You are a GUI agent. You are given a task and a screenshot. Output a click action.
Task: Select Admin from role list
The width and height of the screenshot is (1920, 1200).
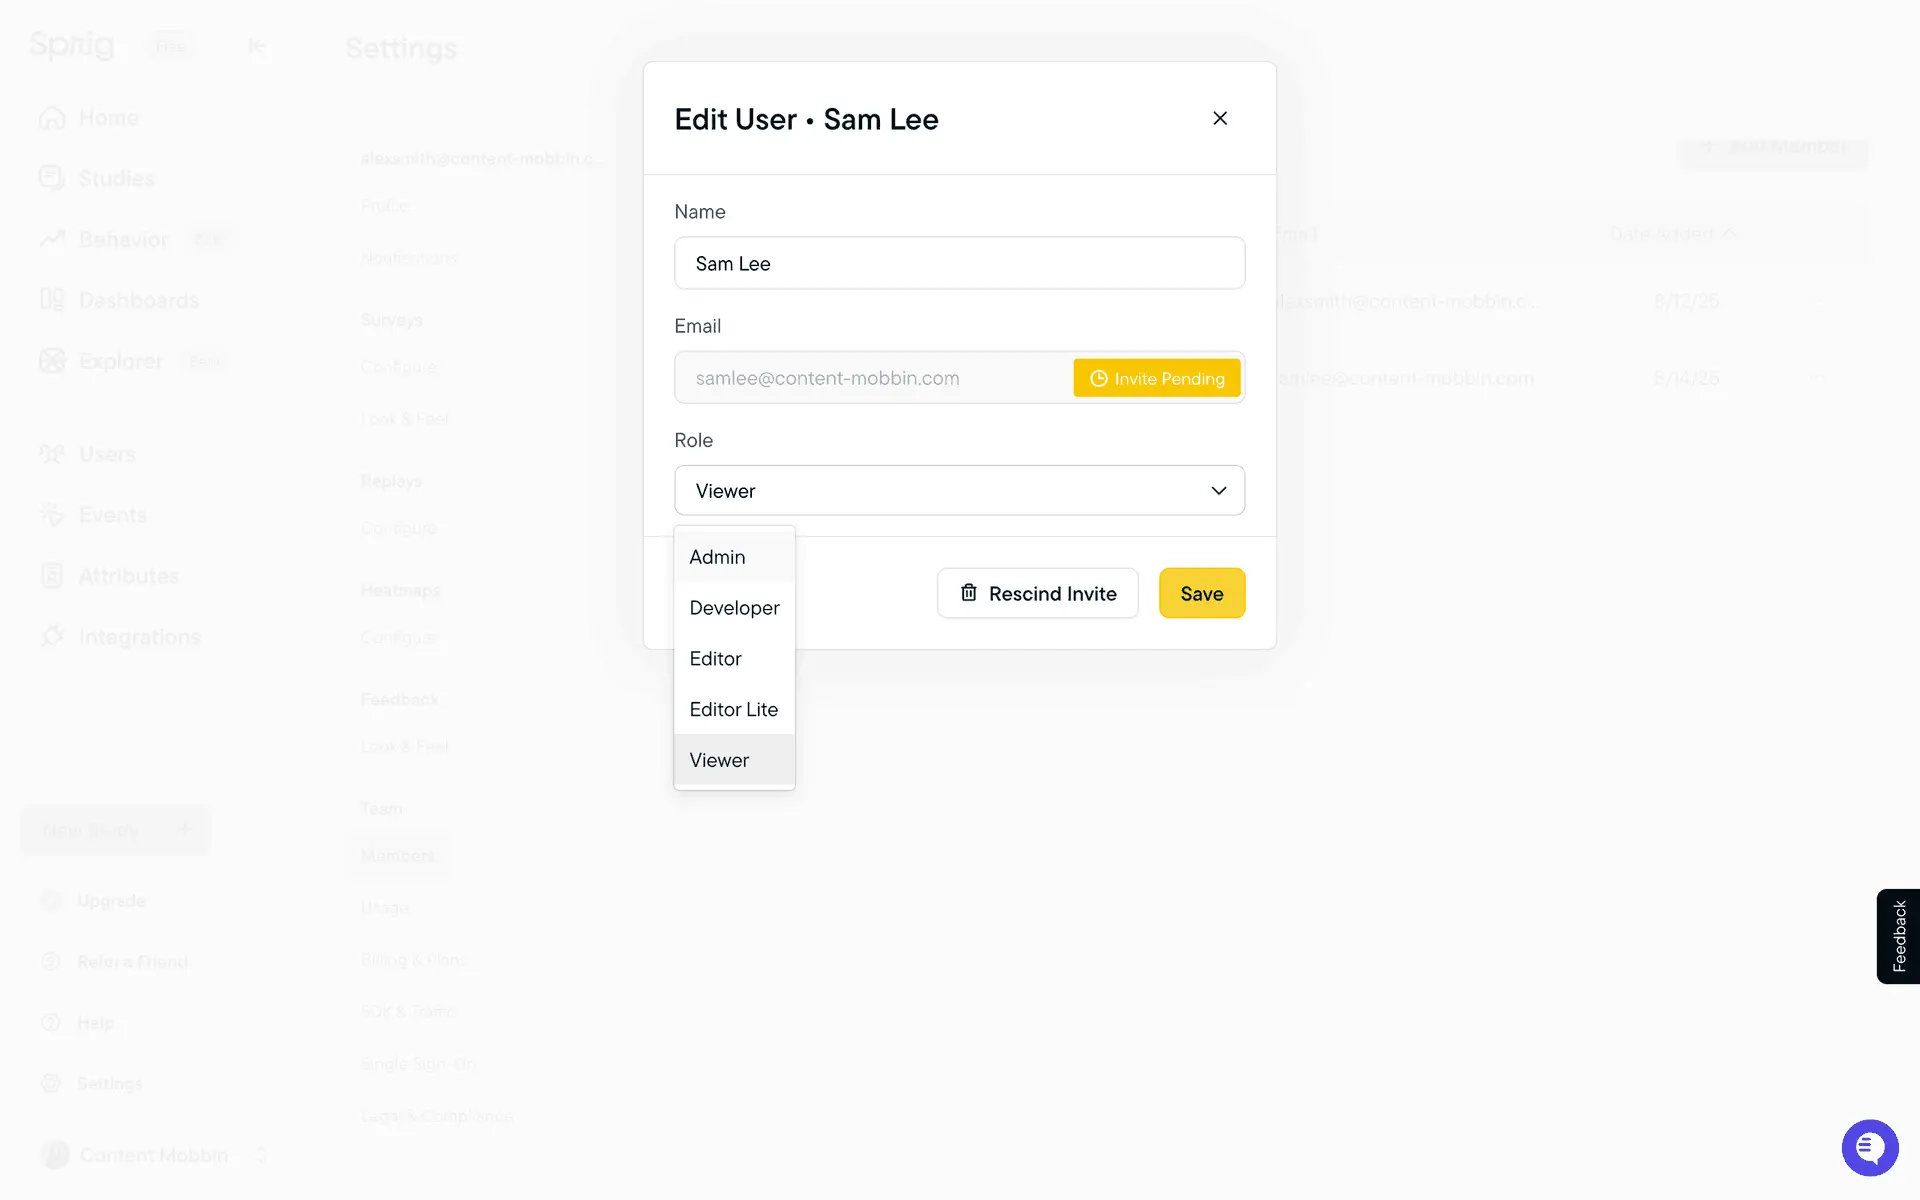pyautogui.click(x=717, y=557)
